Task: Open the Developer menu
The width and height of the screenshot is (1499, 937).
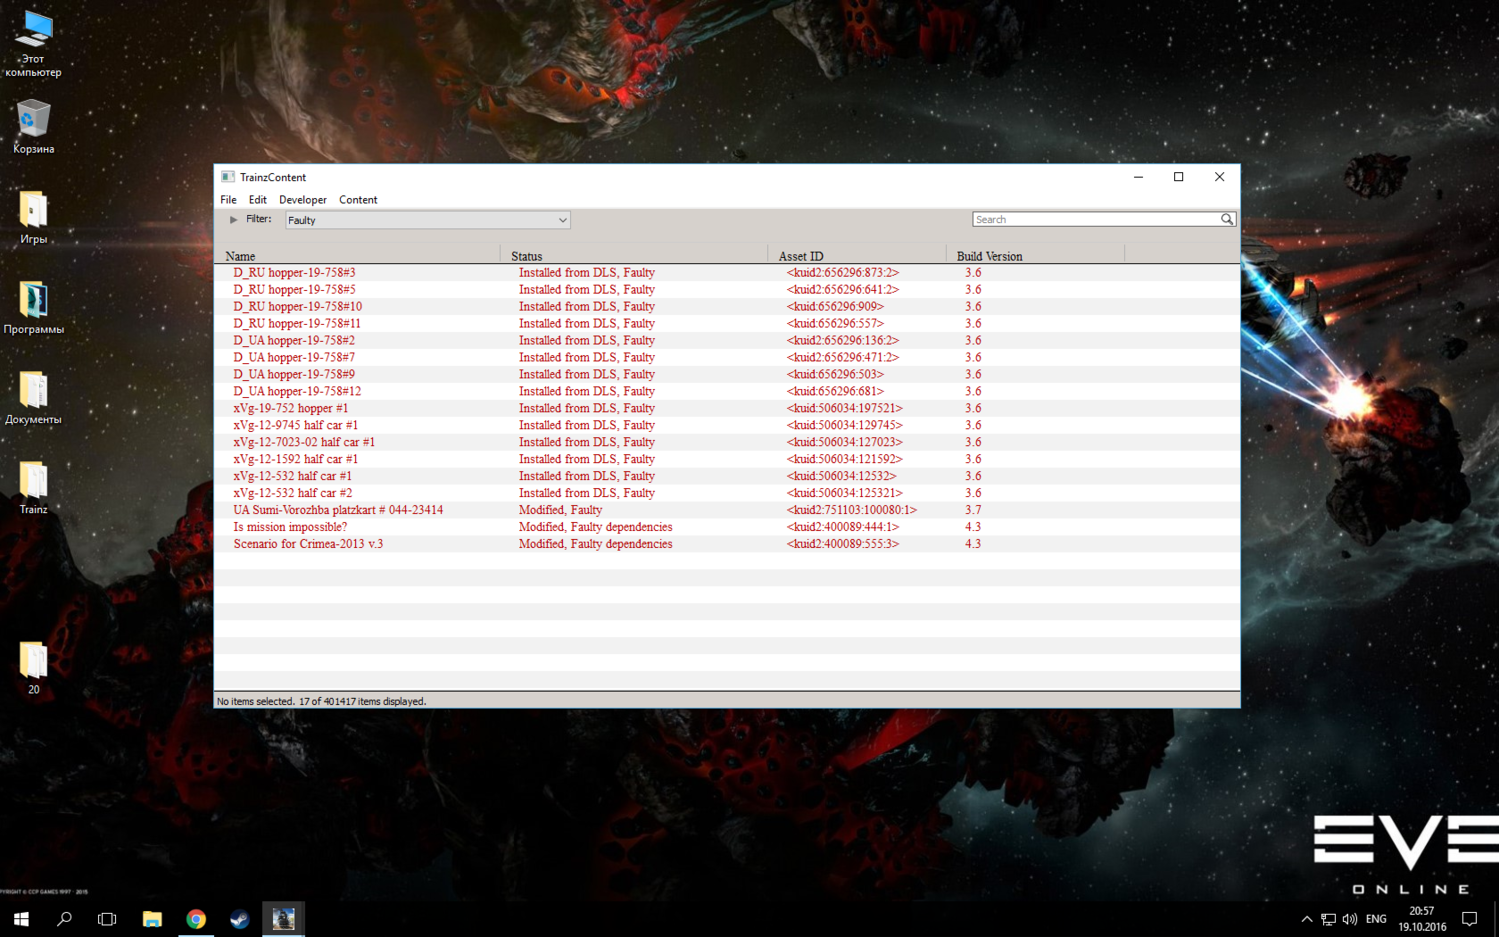Action: click(x=302, y=200)
